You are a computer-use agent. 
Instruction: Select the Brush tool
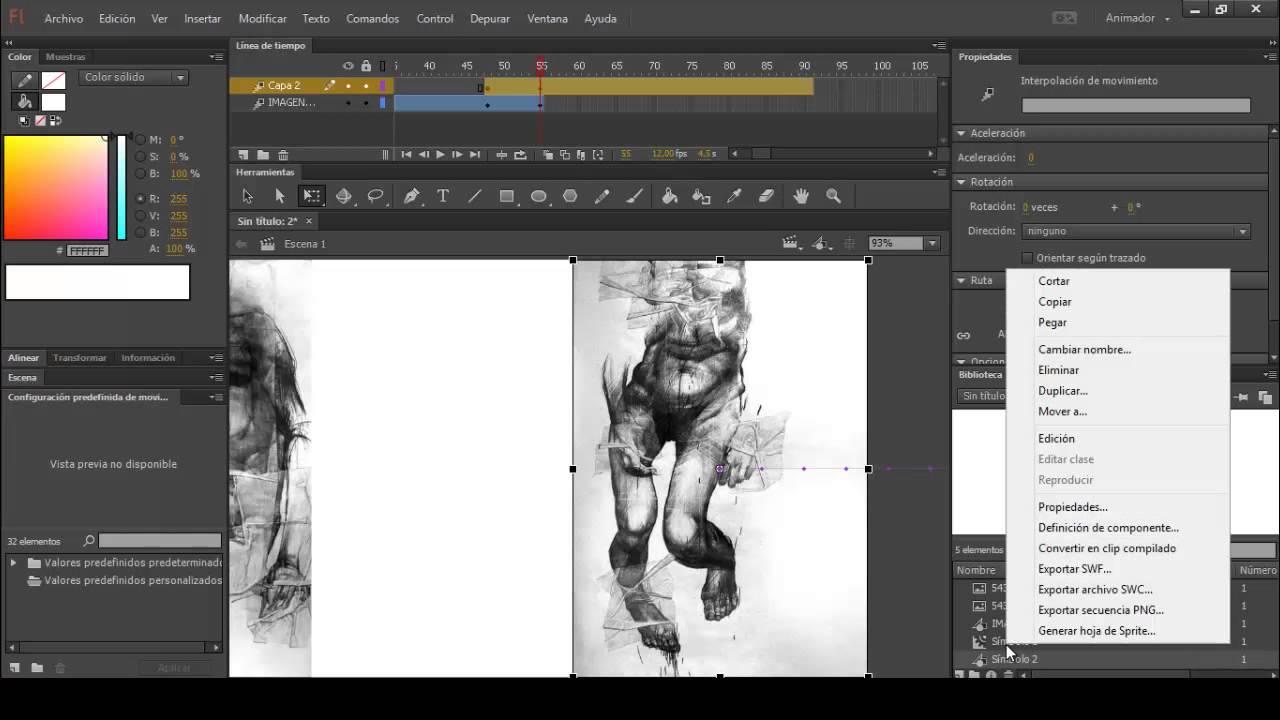(x=634, y=197)
